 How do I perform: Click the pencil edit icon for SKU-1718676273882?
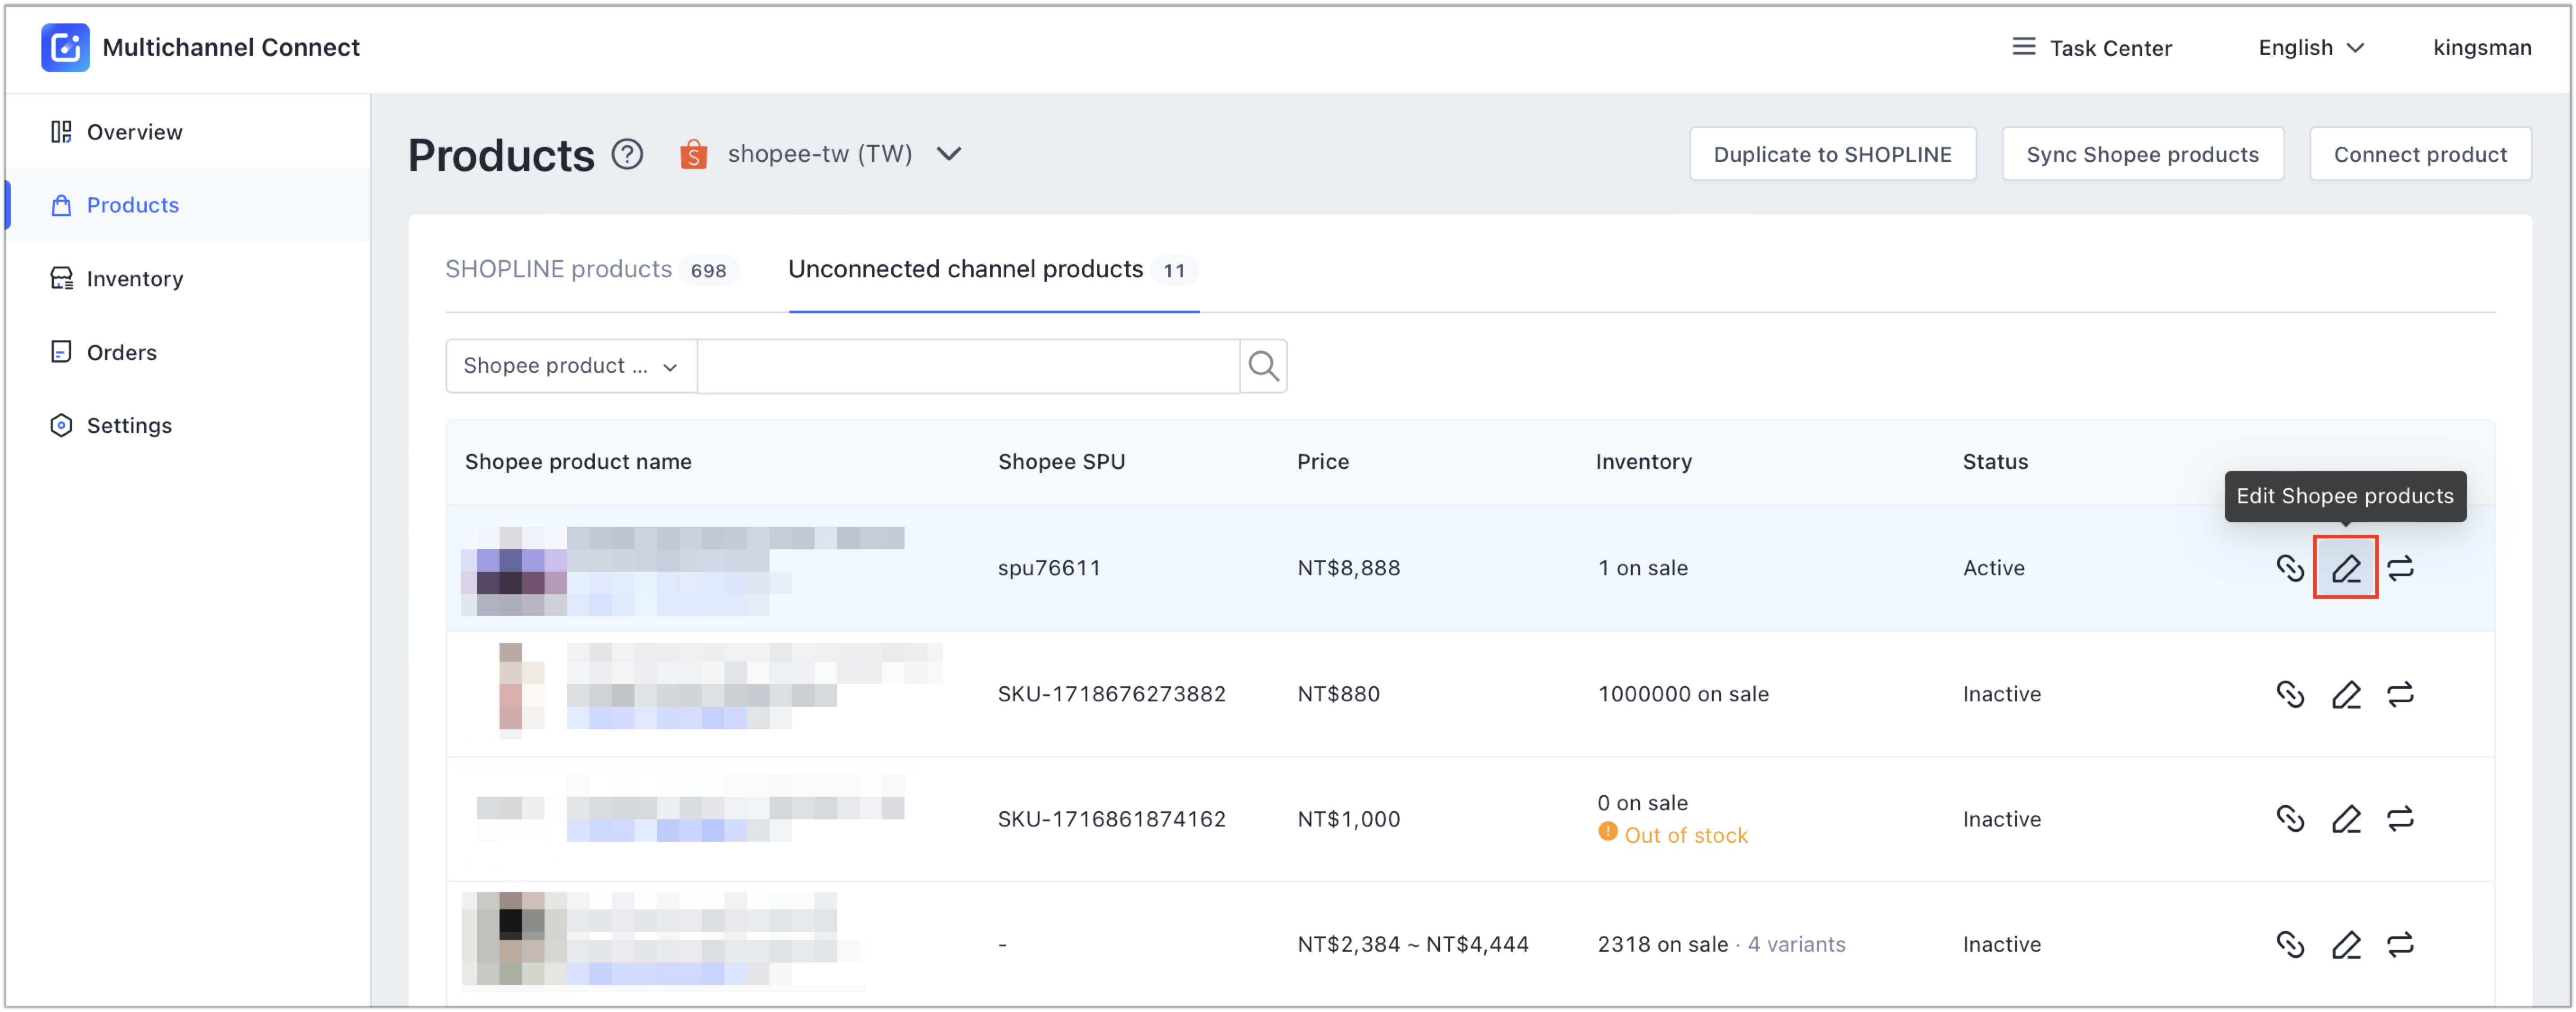click(2345, 694)
